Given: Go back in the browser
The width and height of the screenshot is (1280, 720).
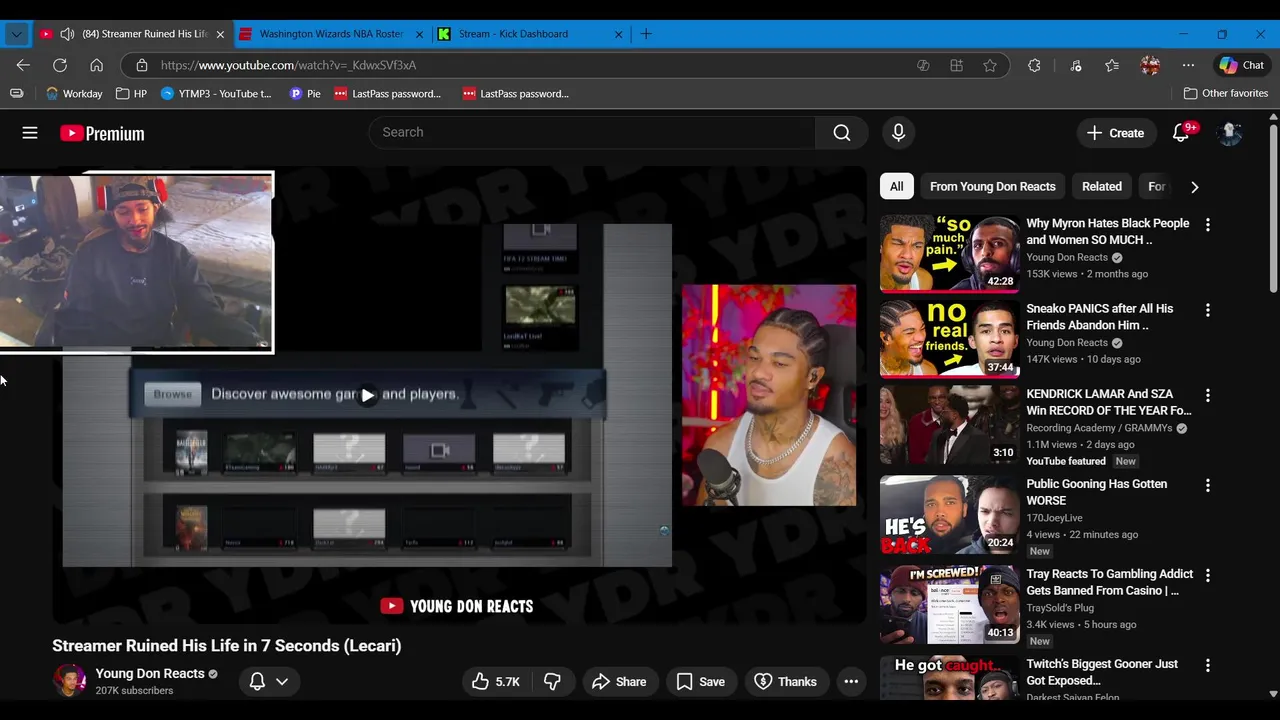Looking at the screenshot, I should 23,65.
